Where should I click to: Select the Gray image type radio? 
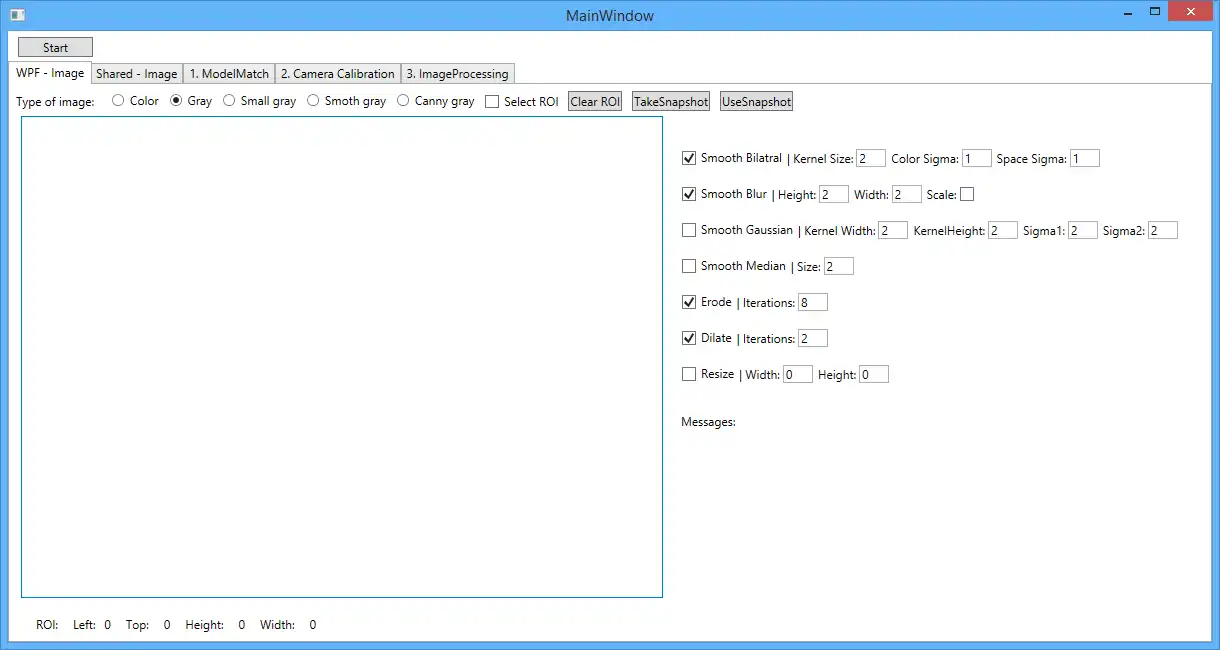[x=191, y=101]
